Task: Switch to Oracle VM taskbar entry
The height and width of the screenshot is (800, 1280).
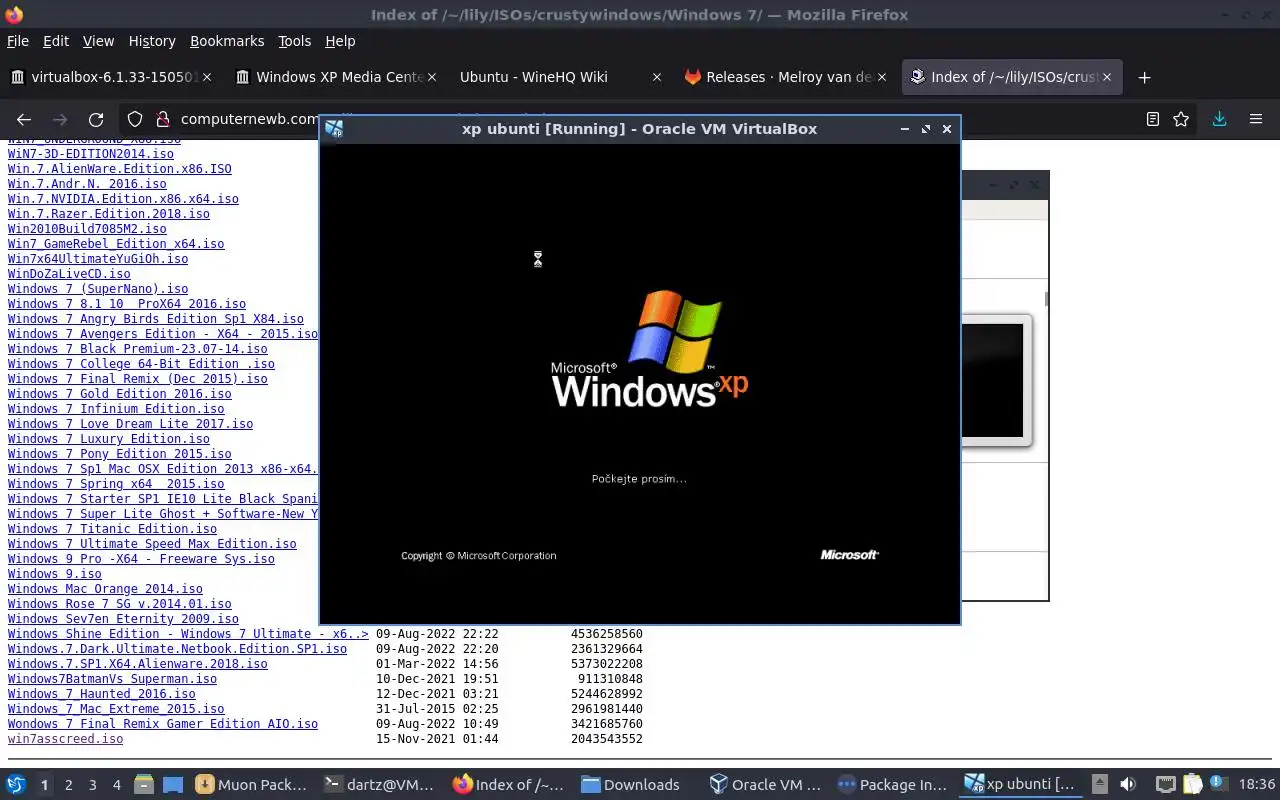Action: [x=764, y=785]
